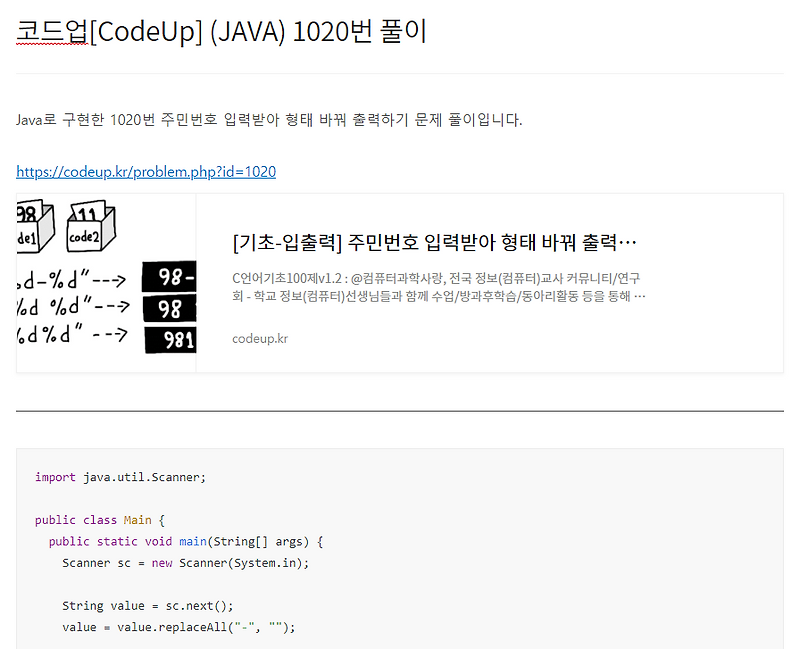This screenshot has width=800, height=649.
Task: Open the https://codeup.kr/problem.php?id=1020 hyperlink
Action: pos(145,171)
